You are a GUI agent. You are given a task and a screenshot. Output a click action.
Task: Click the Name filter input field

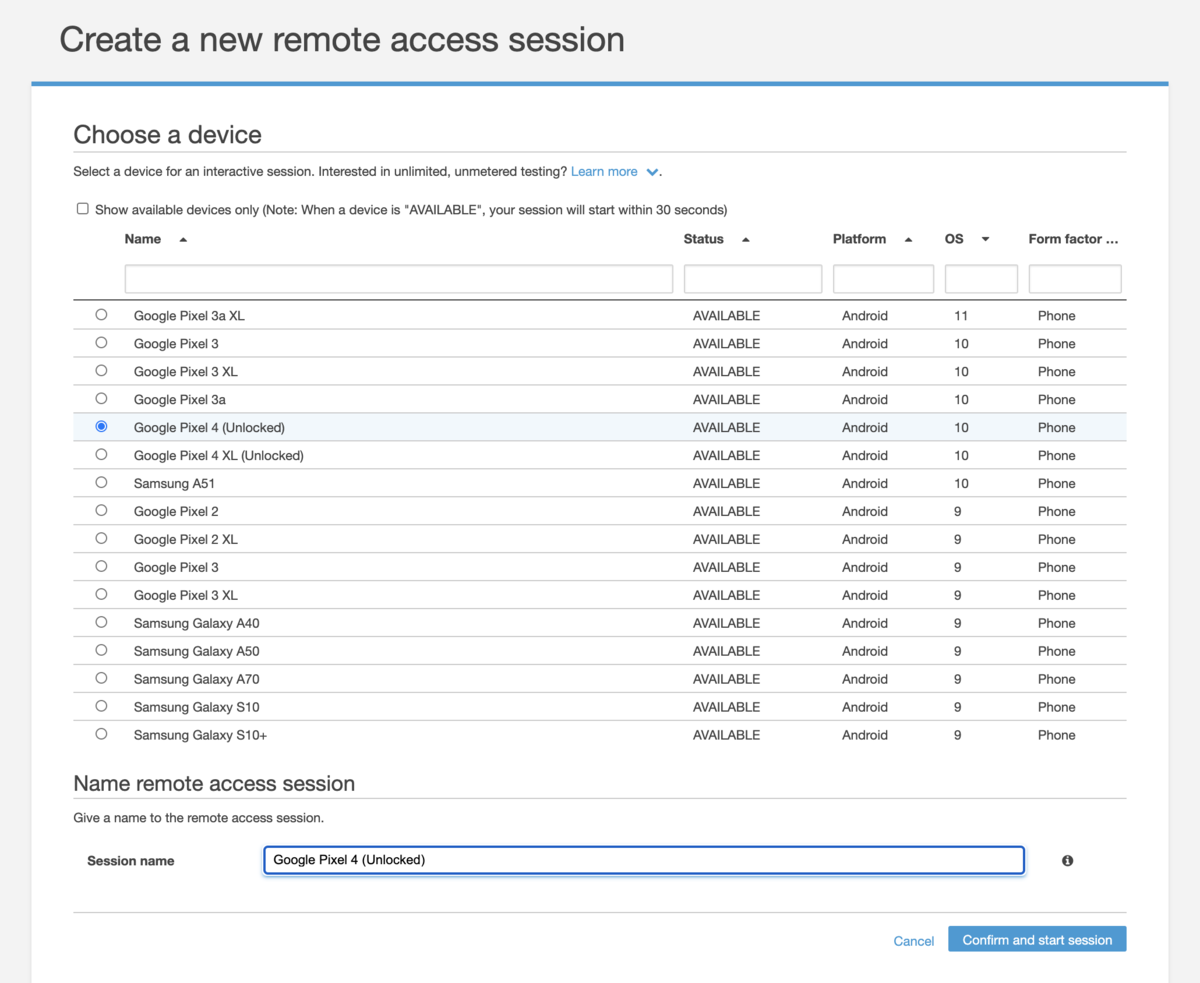398,279
